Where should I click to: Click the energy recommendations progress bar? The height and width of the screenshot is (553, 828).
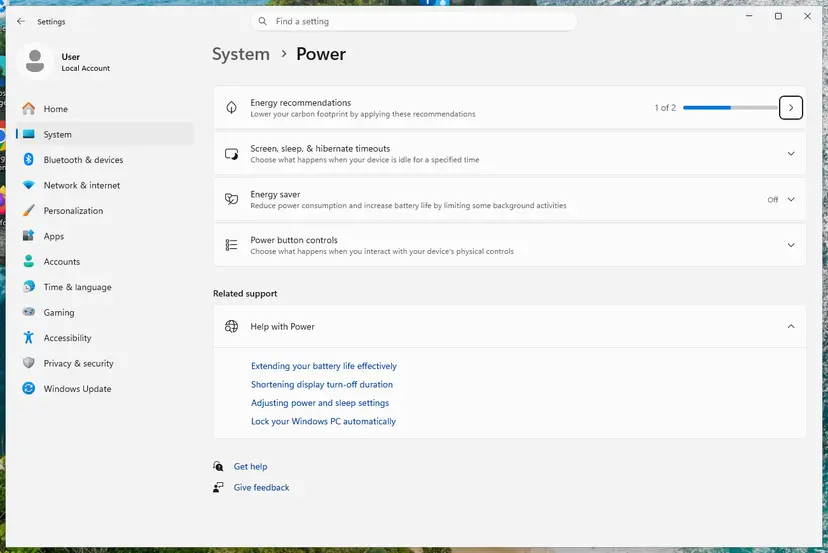tap(730, 108)
